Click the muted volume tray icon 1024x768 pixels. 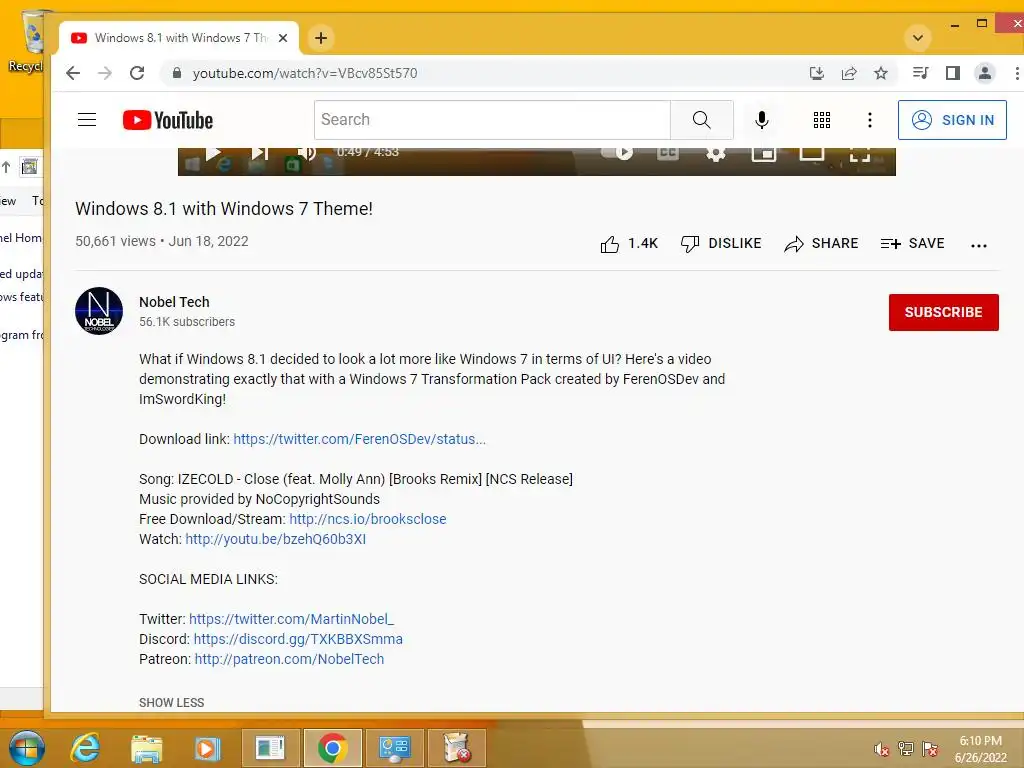[881, 749]
